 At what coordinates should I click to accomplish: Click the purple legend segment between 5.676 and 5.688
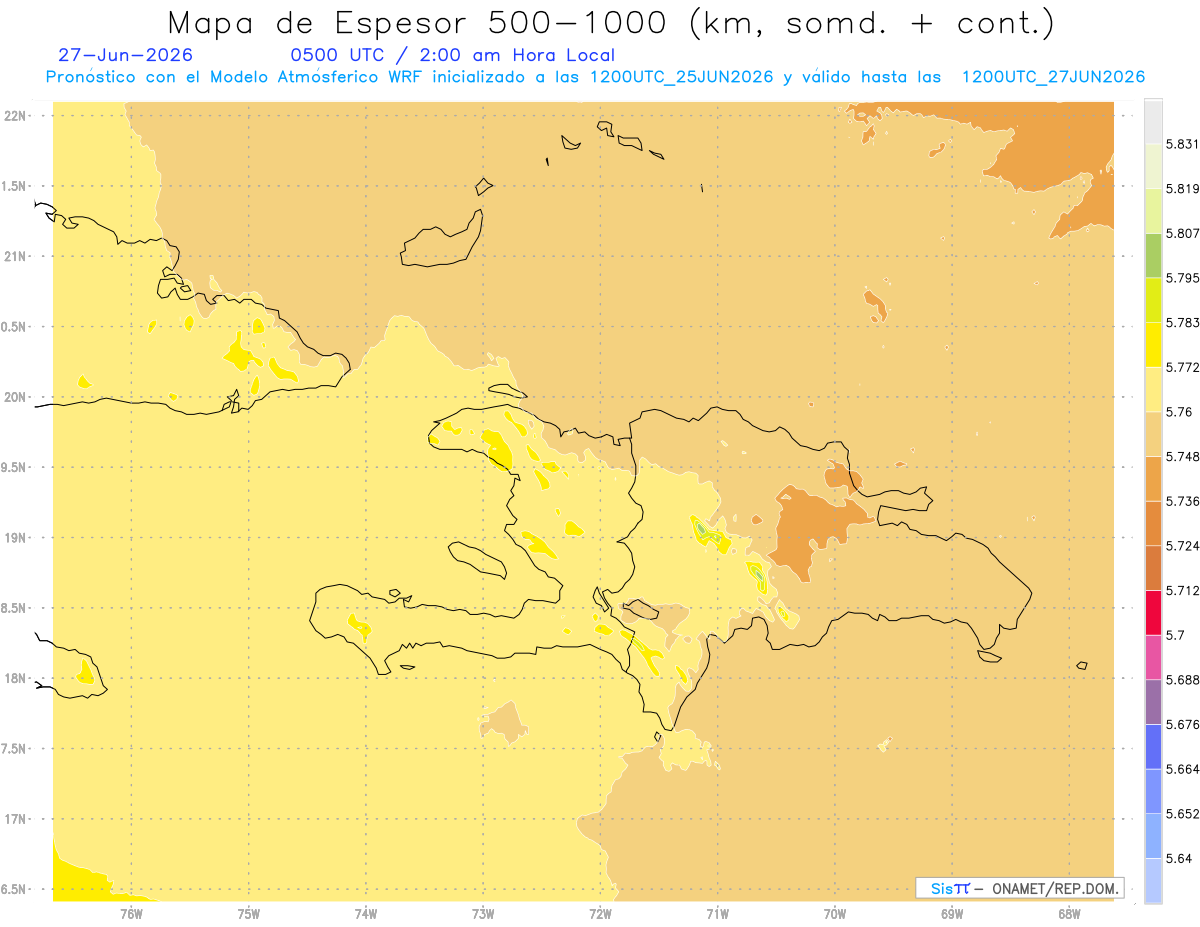click(x=1153, y=702)
